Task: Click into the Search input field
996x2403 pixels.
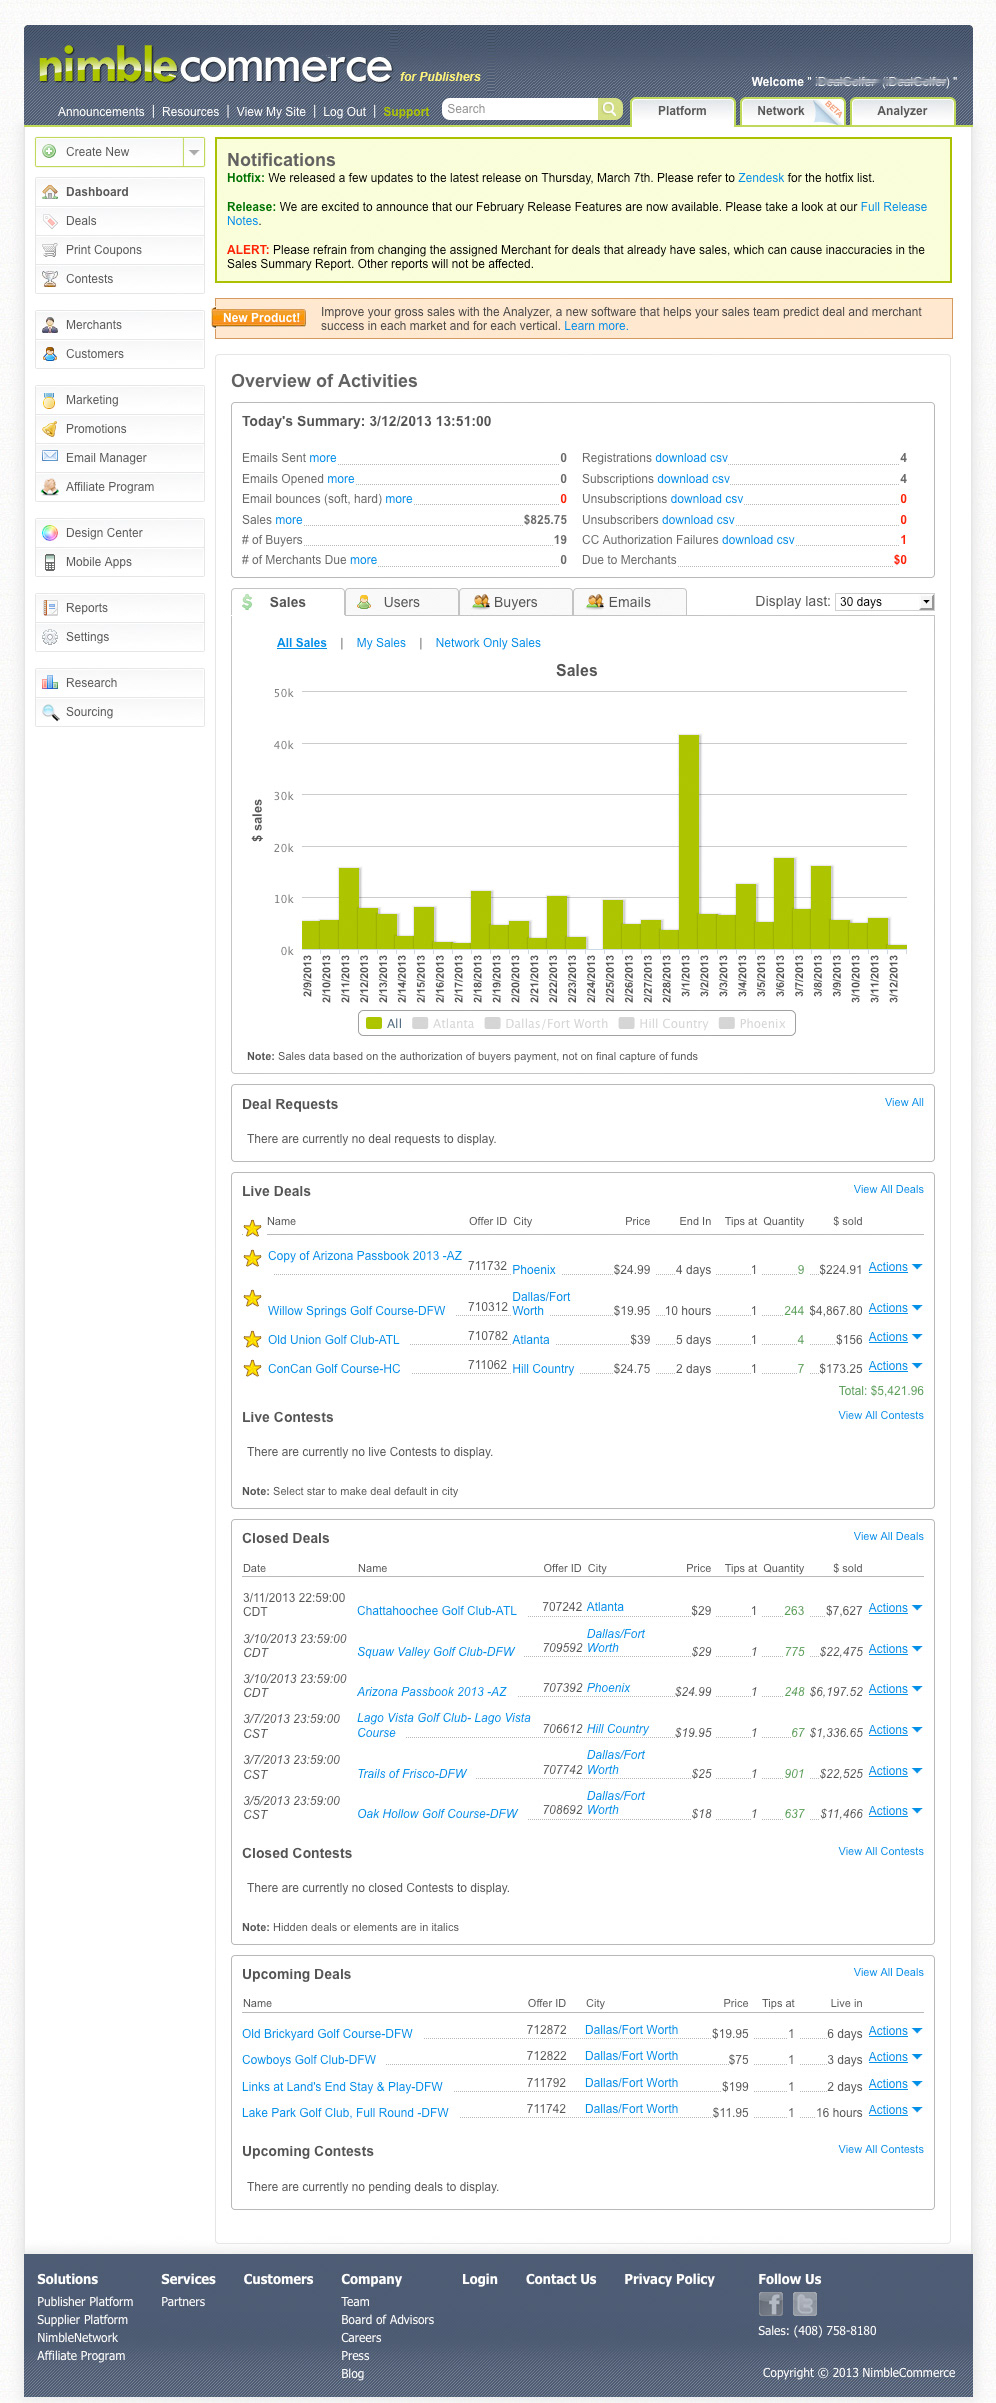Action: click(520, 109)
